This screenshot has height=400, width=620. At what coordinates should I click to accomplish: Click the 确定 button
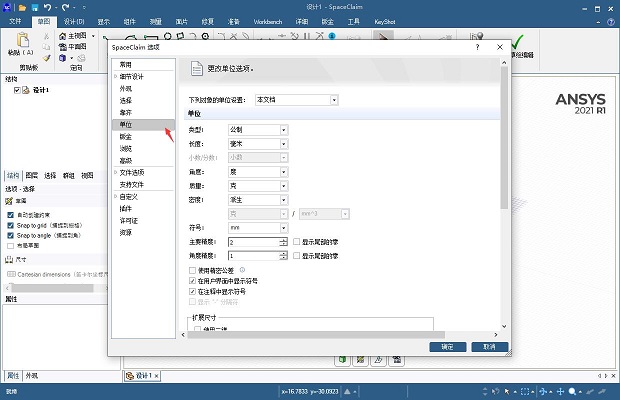(448, 347)
